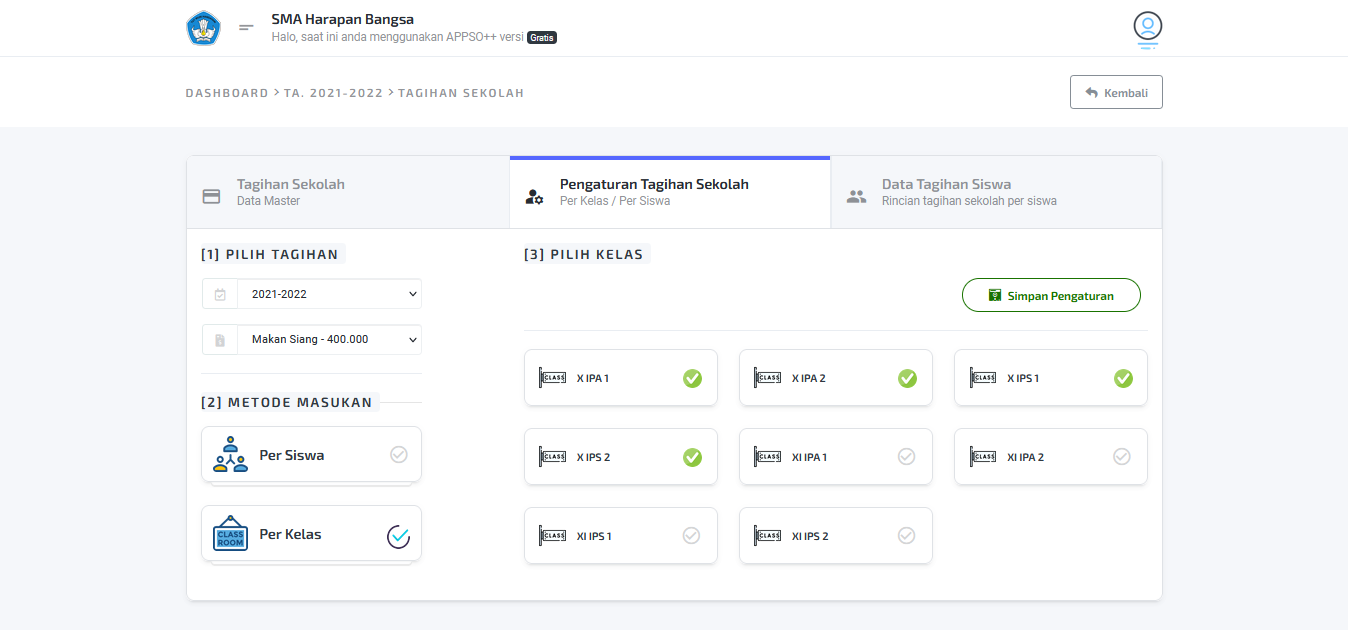The width and height of the screenshot is (1348, 630).
Task: Check the XI IPS 2 class checkmark
Action: coord(906,536)
